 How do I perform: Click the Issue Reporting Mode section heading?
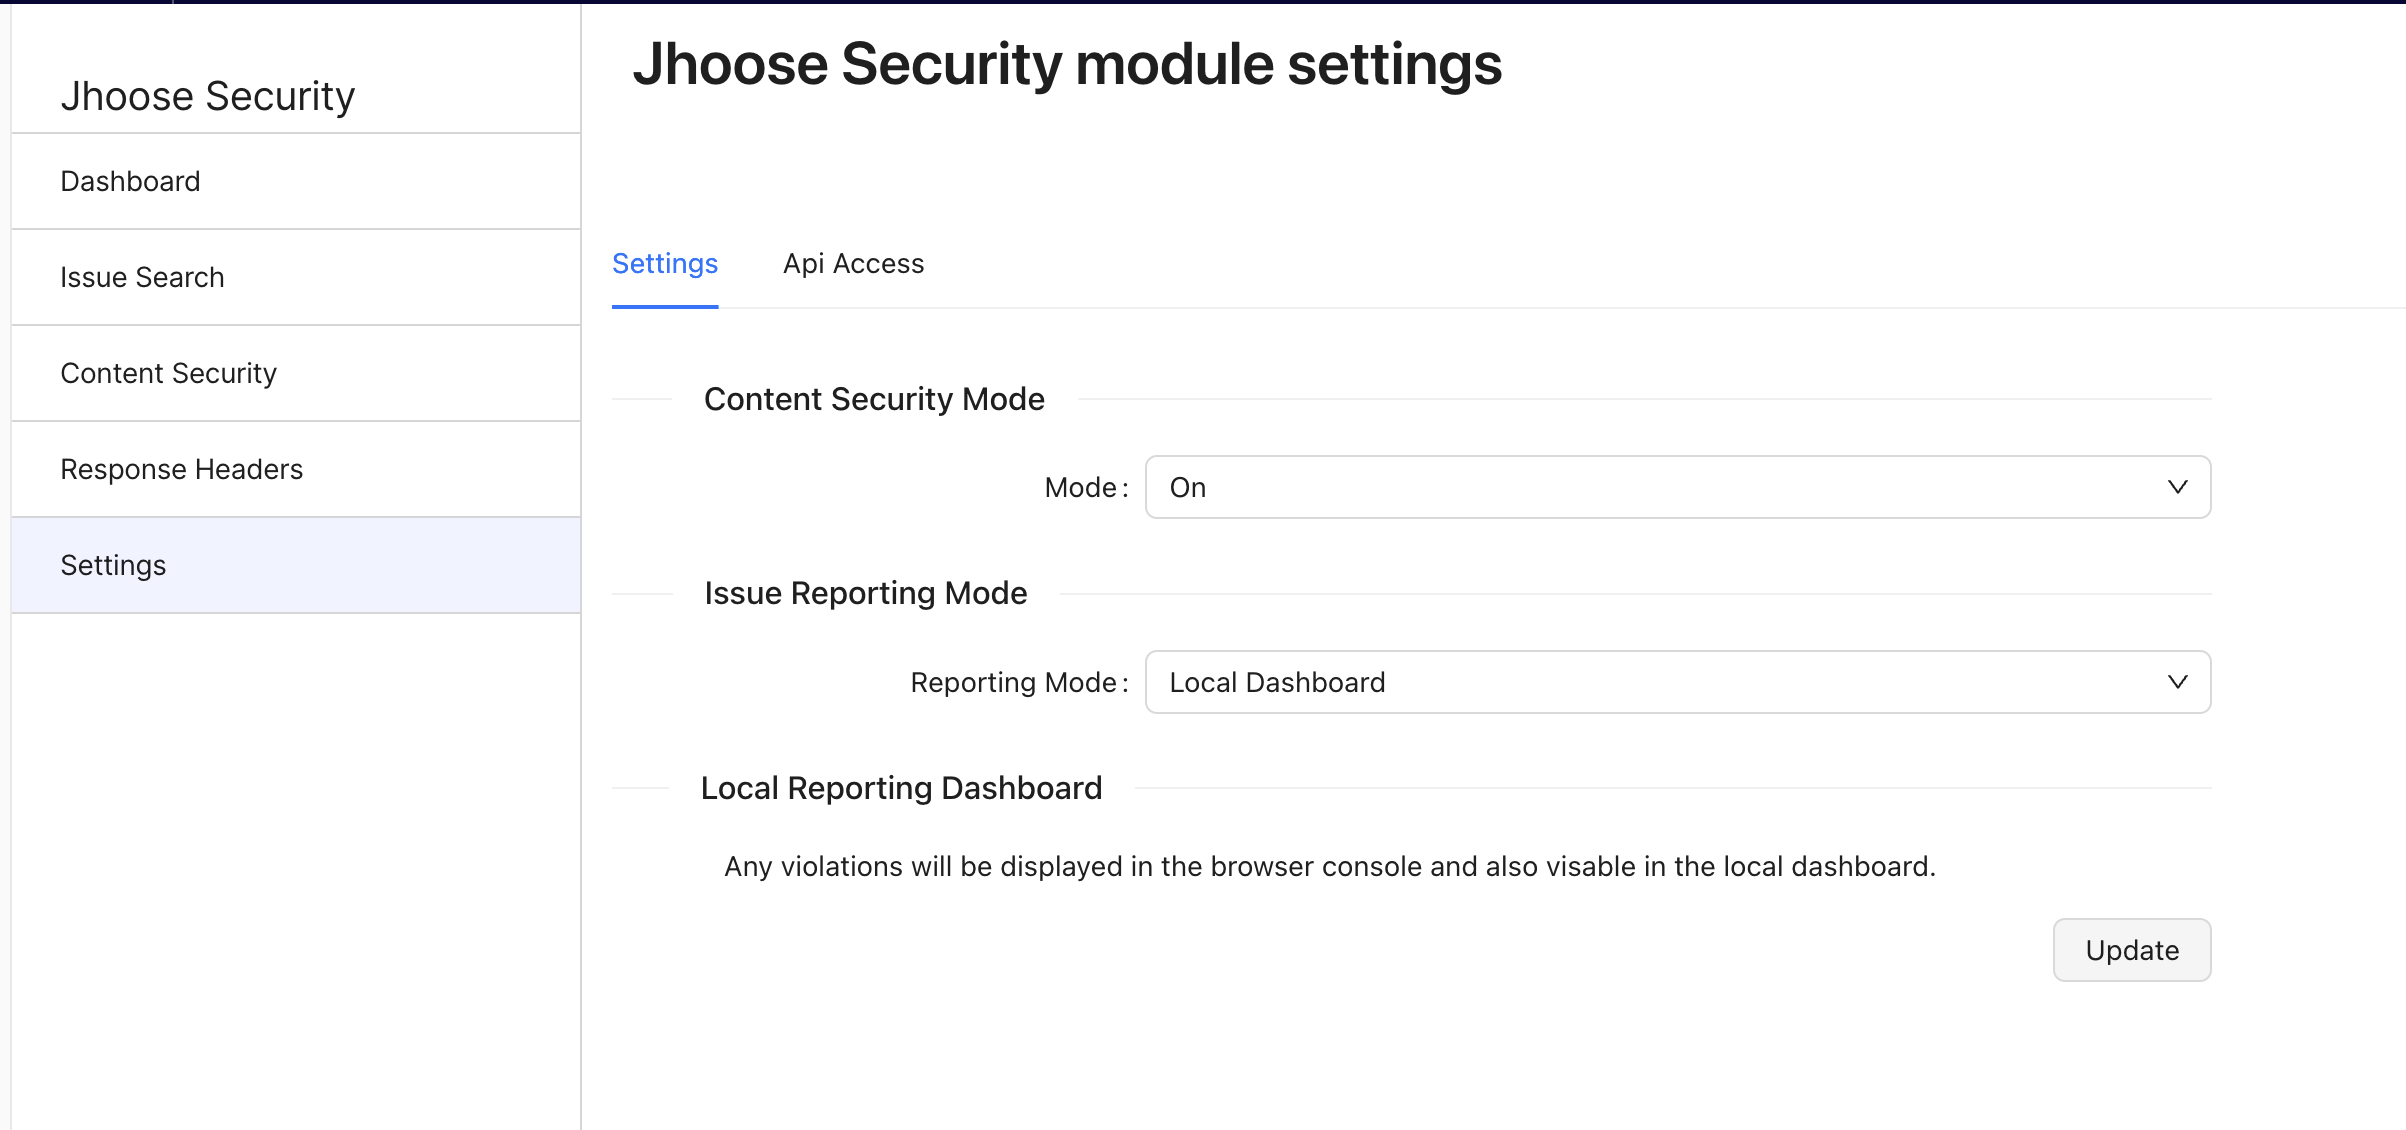click(x=865, y=593)
